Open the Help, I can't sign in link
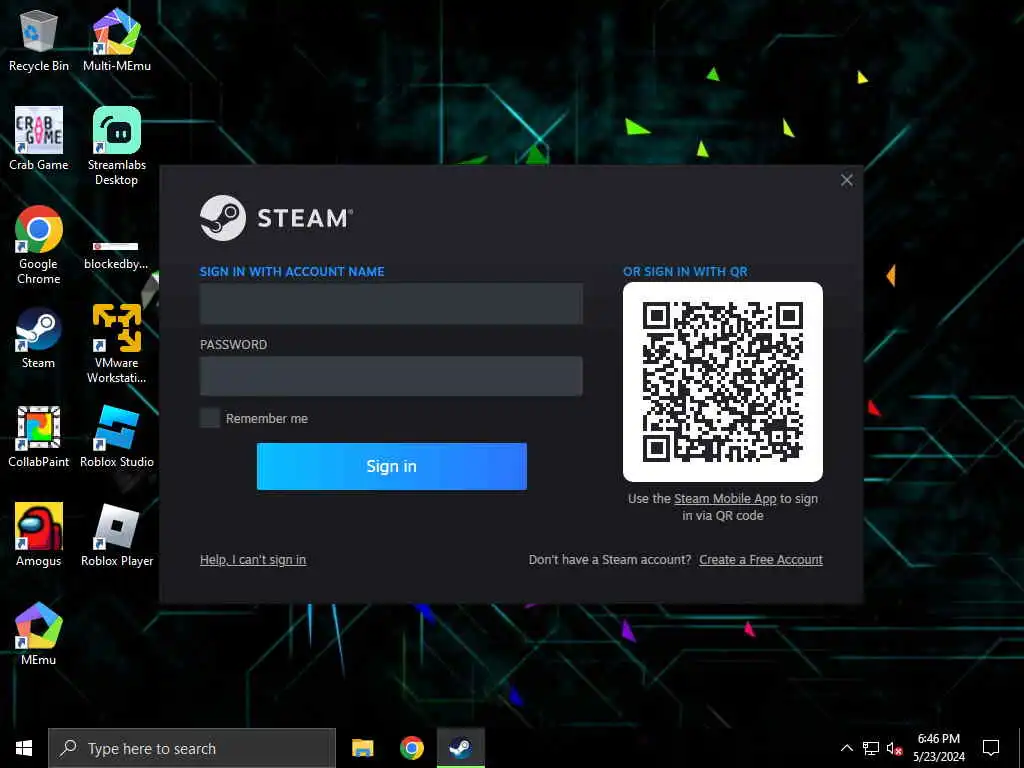This screenshot has height=768, width=1024. click(253, 560)
